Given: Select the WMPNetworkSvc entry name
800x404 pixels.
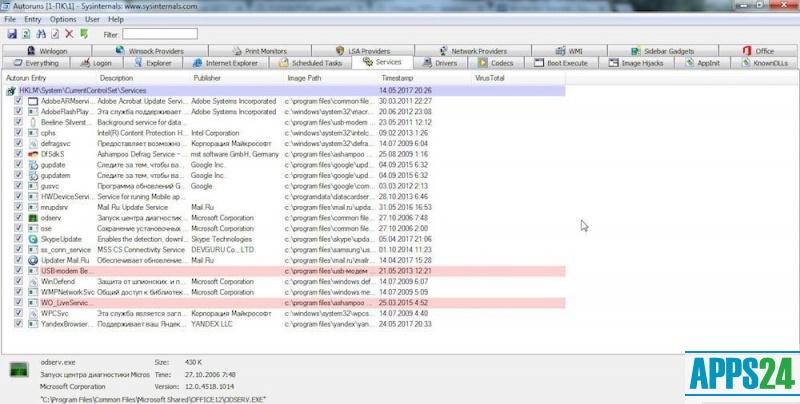Looking at the screenshot, I should (x=68, y=292).
